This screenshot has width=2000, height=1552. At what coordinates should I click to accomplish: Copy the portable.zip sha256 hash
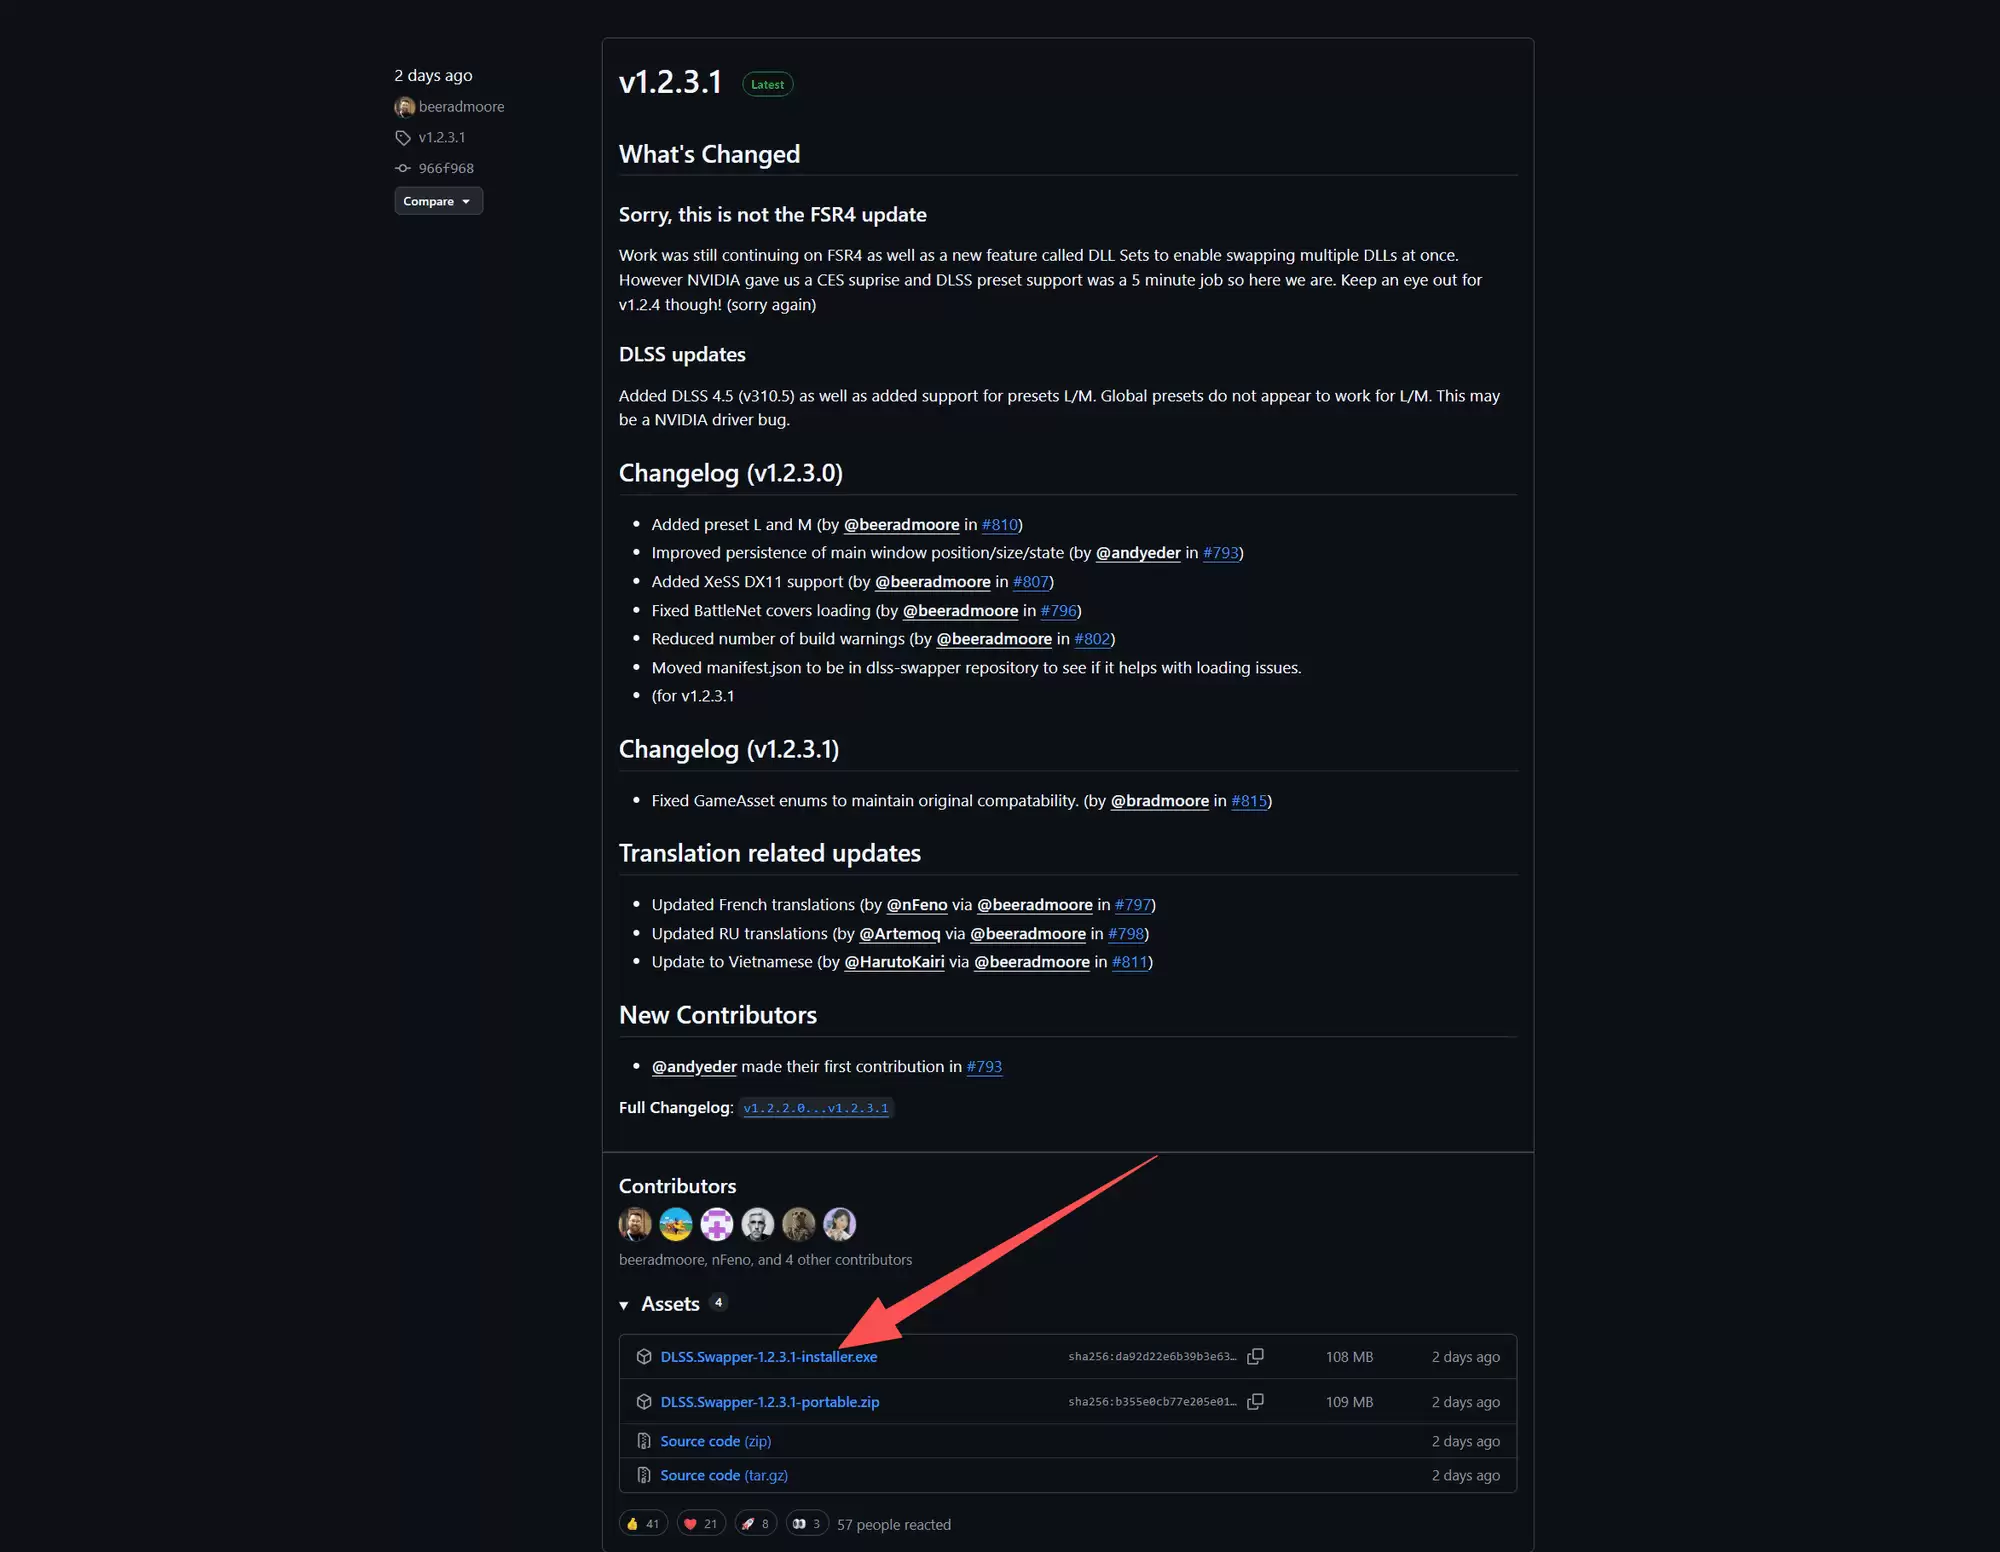click(x=1255, y=1402)
